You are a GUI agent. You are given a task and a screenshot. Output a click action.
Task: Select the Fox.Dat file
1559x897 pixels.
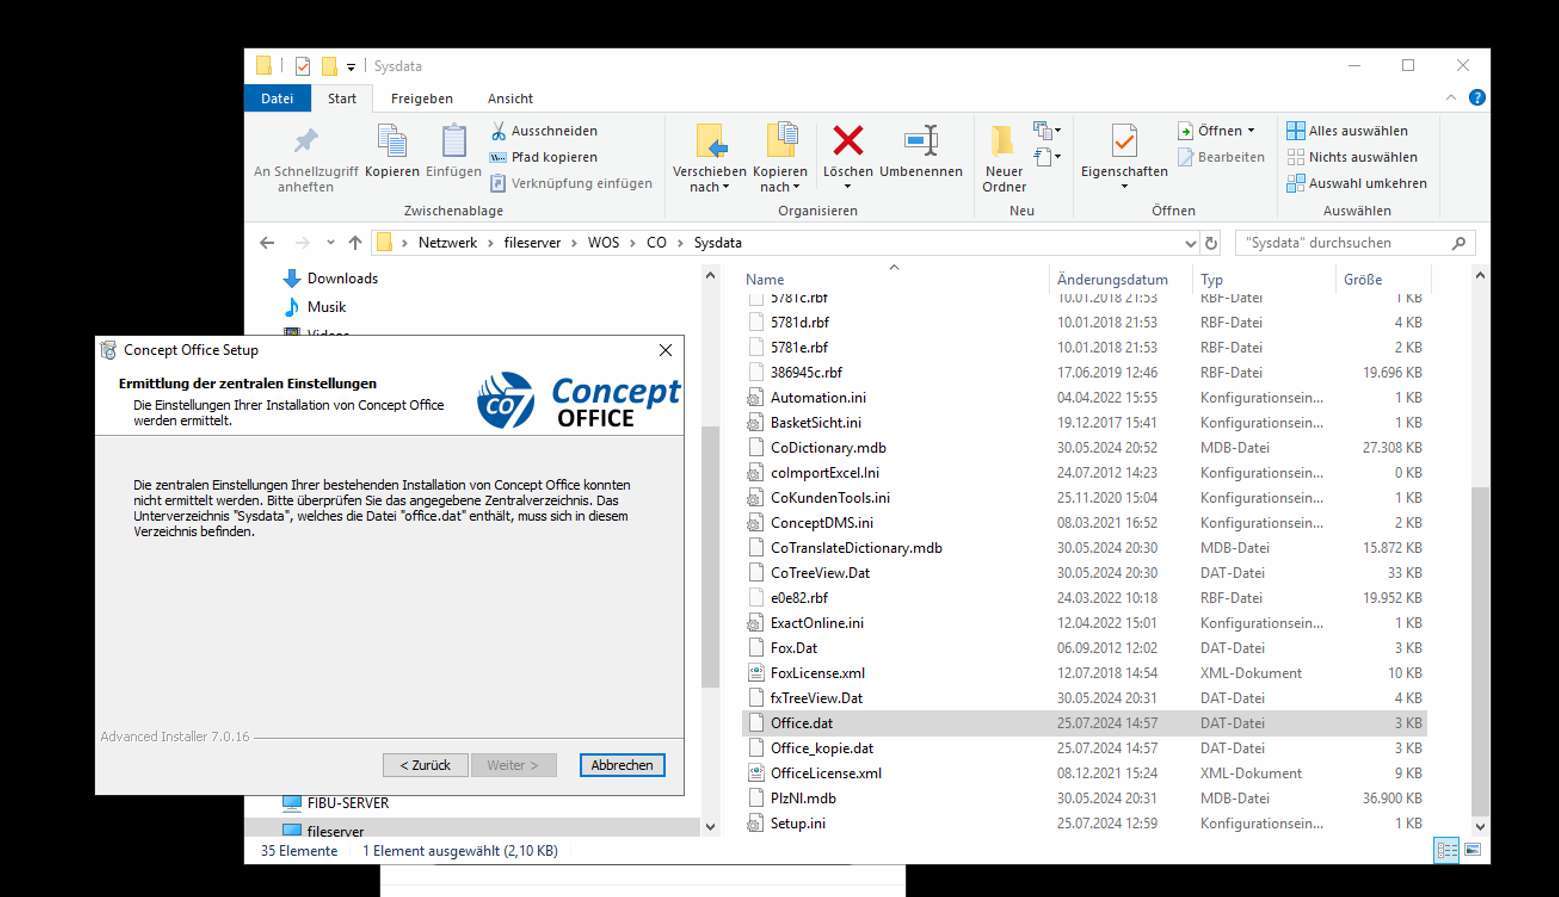(x=793, y=648)
